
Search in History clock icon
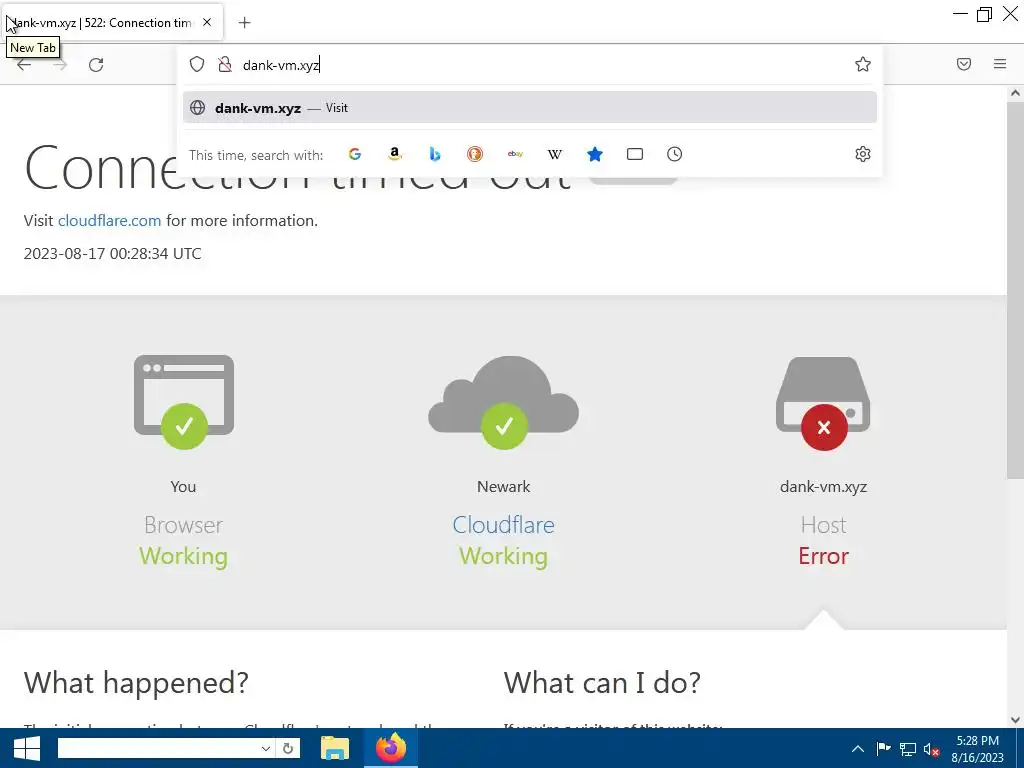tap(675, 154)
